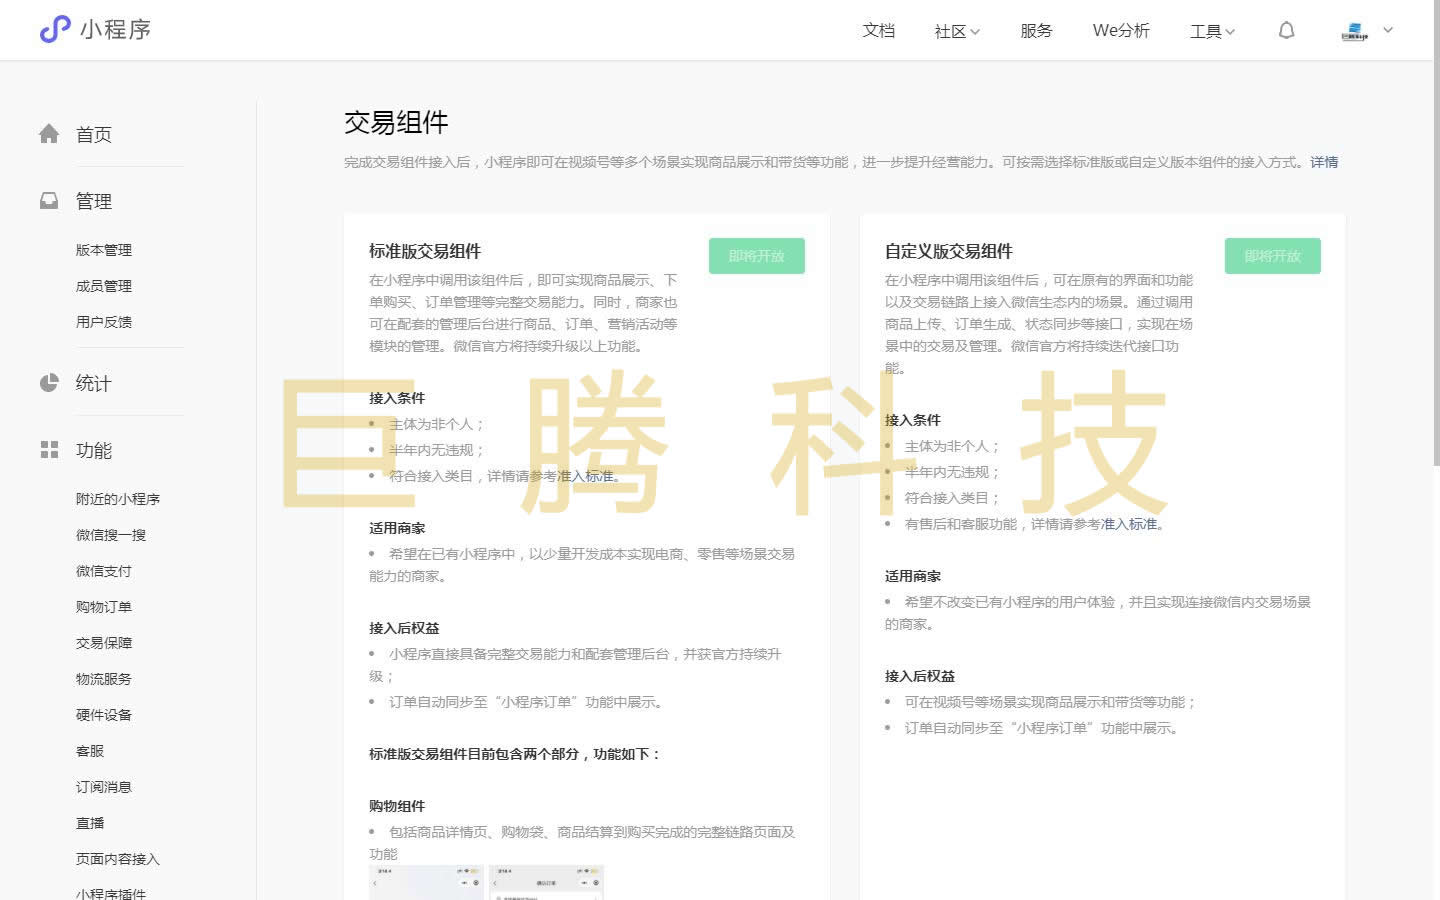1440x900 pixels.
Task: Open 小程序插件 page
Action: pos(111,893)
